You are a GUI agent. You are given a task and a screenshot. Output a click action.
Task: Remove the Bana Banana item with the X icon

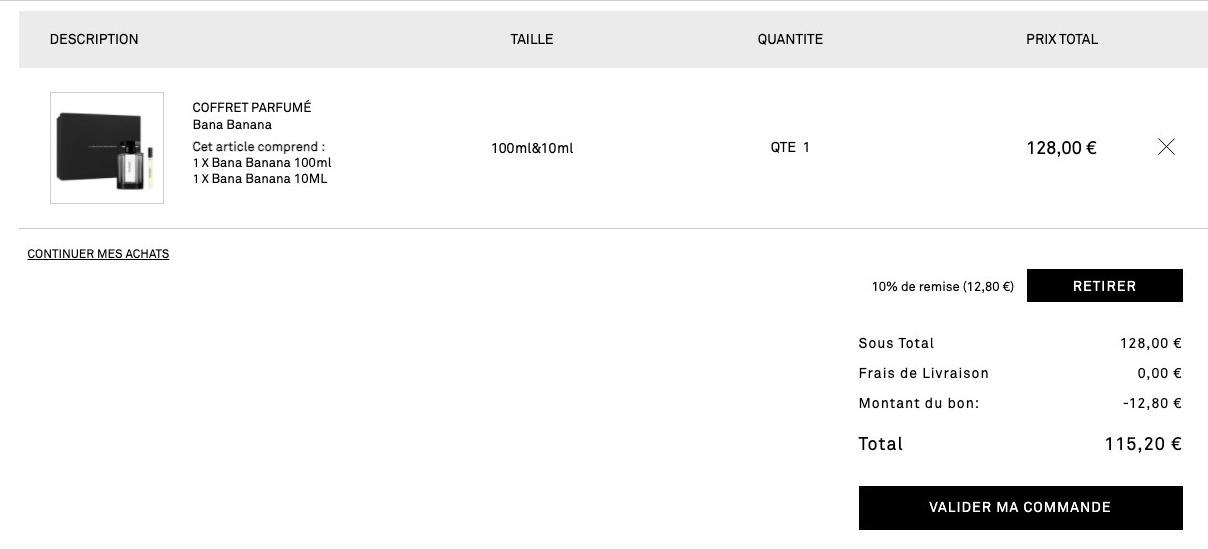[1166, 147]
